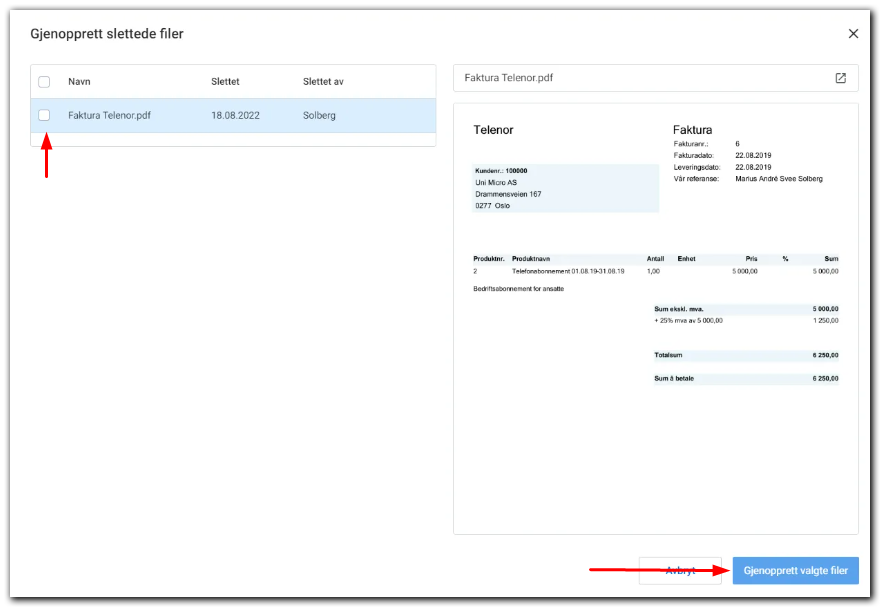
Task: Check the box for Faktura Telenor.pdf
Action: pos(44,116)
